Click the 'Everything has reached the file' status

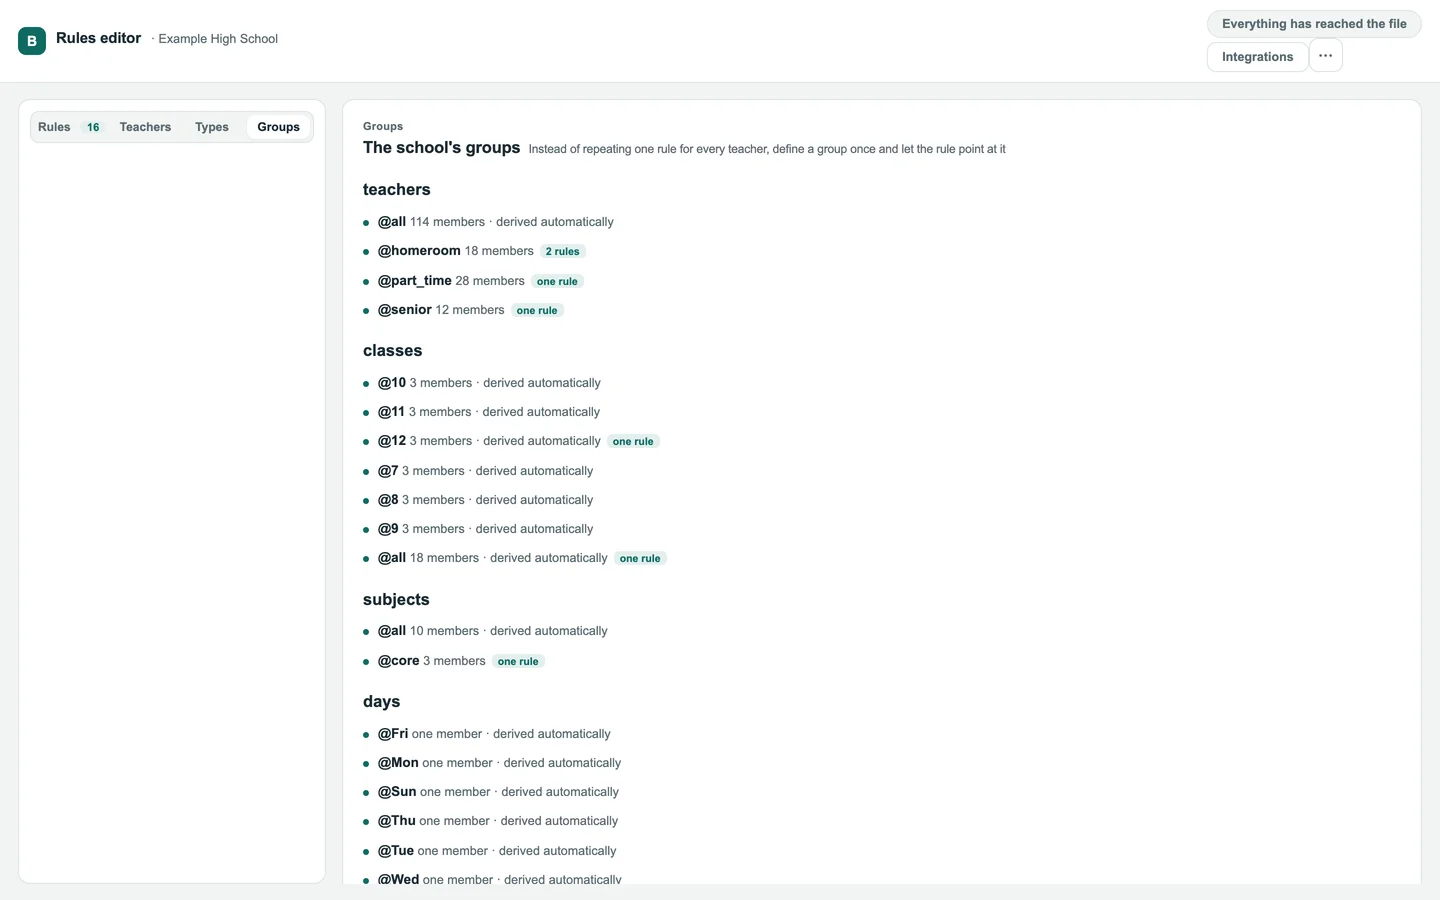coord(1314,24)
